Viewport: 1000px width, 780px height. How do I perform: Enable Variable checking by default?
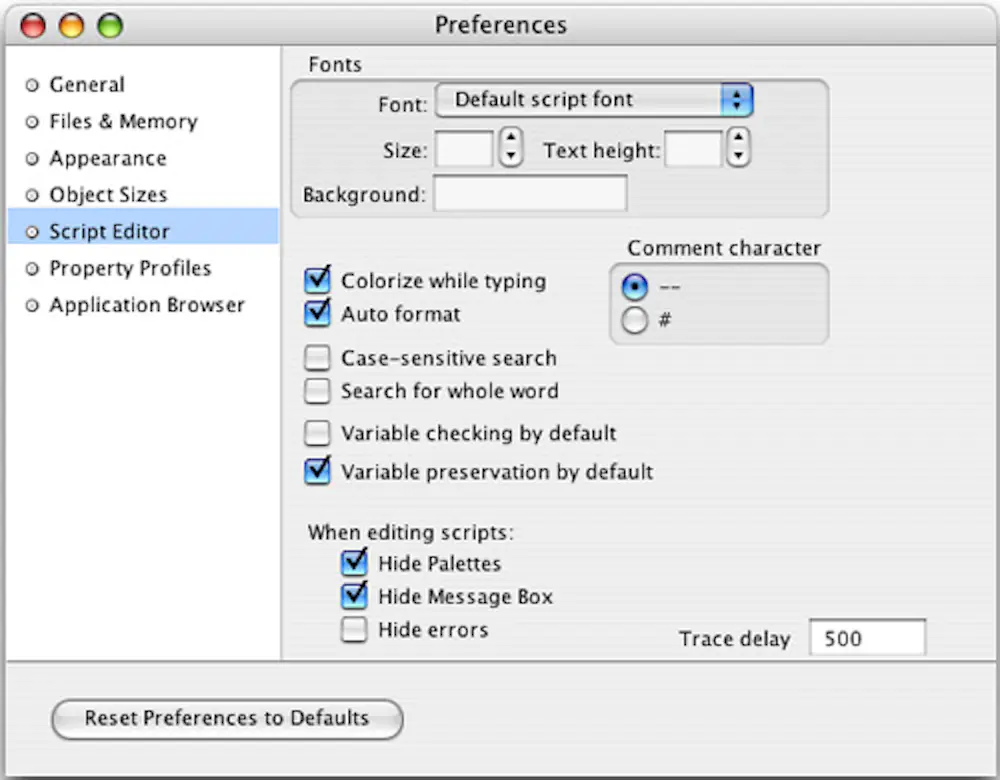click(x=317, y=433)
